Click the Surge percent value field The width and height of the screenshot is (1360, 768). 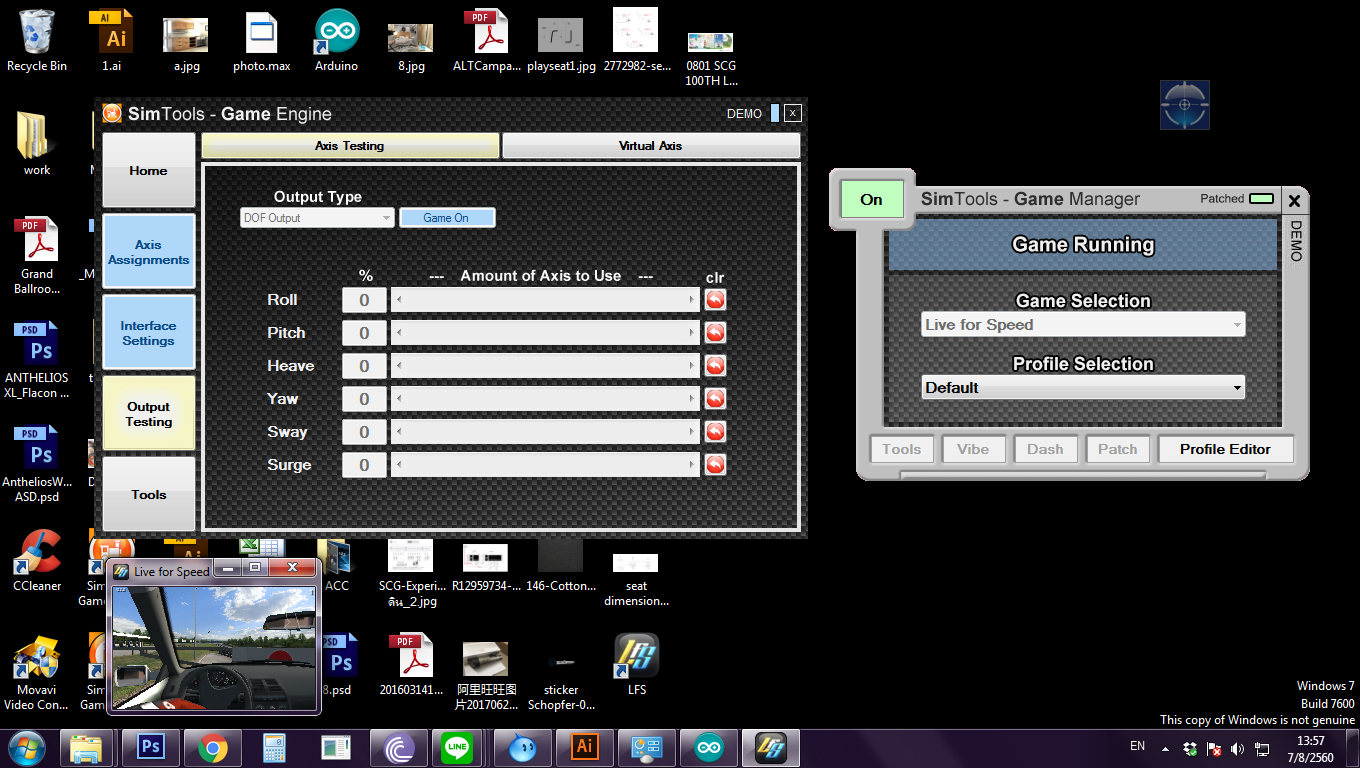tap(364, 465)
